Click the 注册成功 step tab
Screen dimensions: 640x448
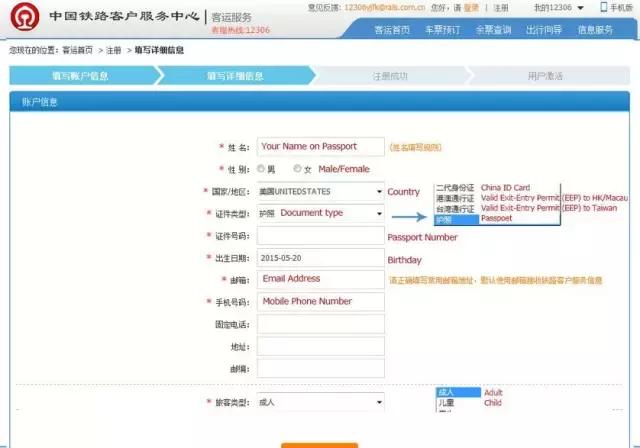coord(390,76)
